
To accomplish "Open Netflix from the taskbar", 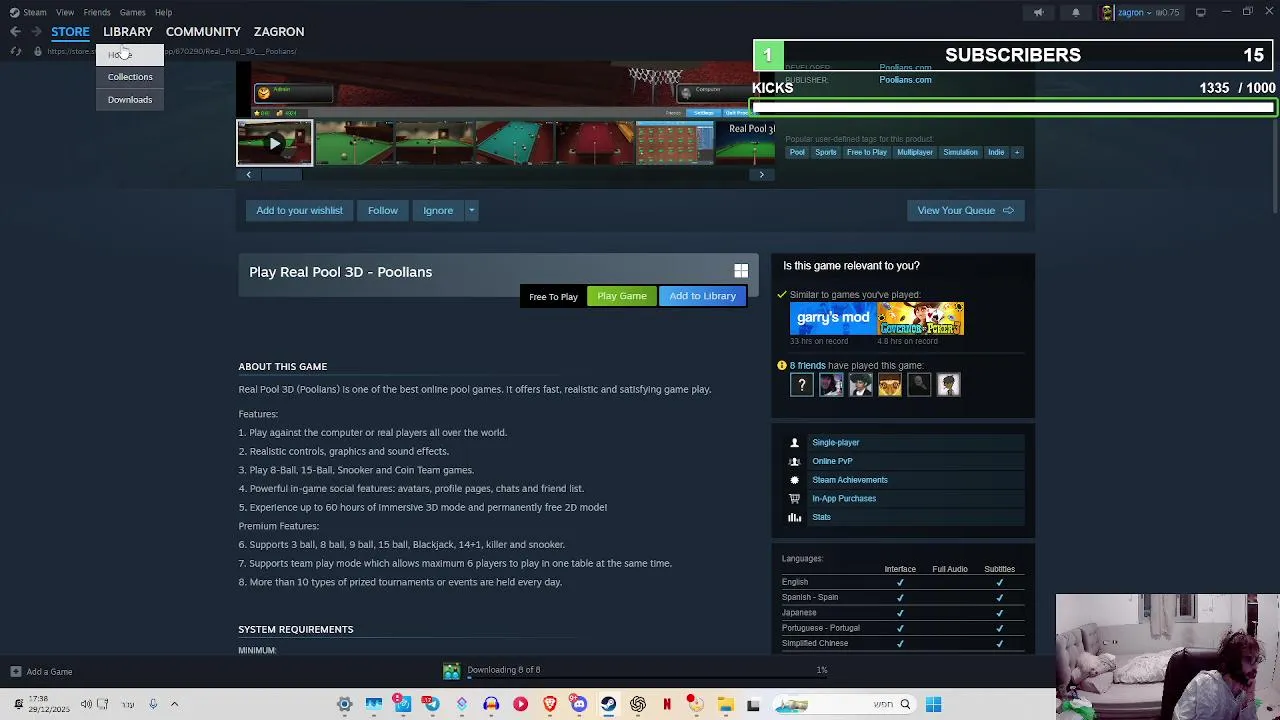I will coord(666,704).
